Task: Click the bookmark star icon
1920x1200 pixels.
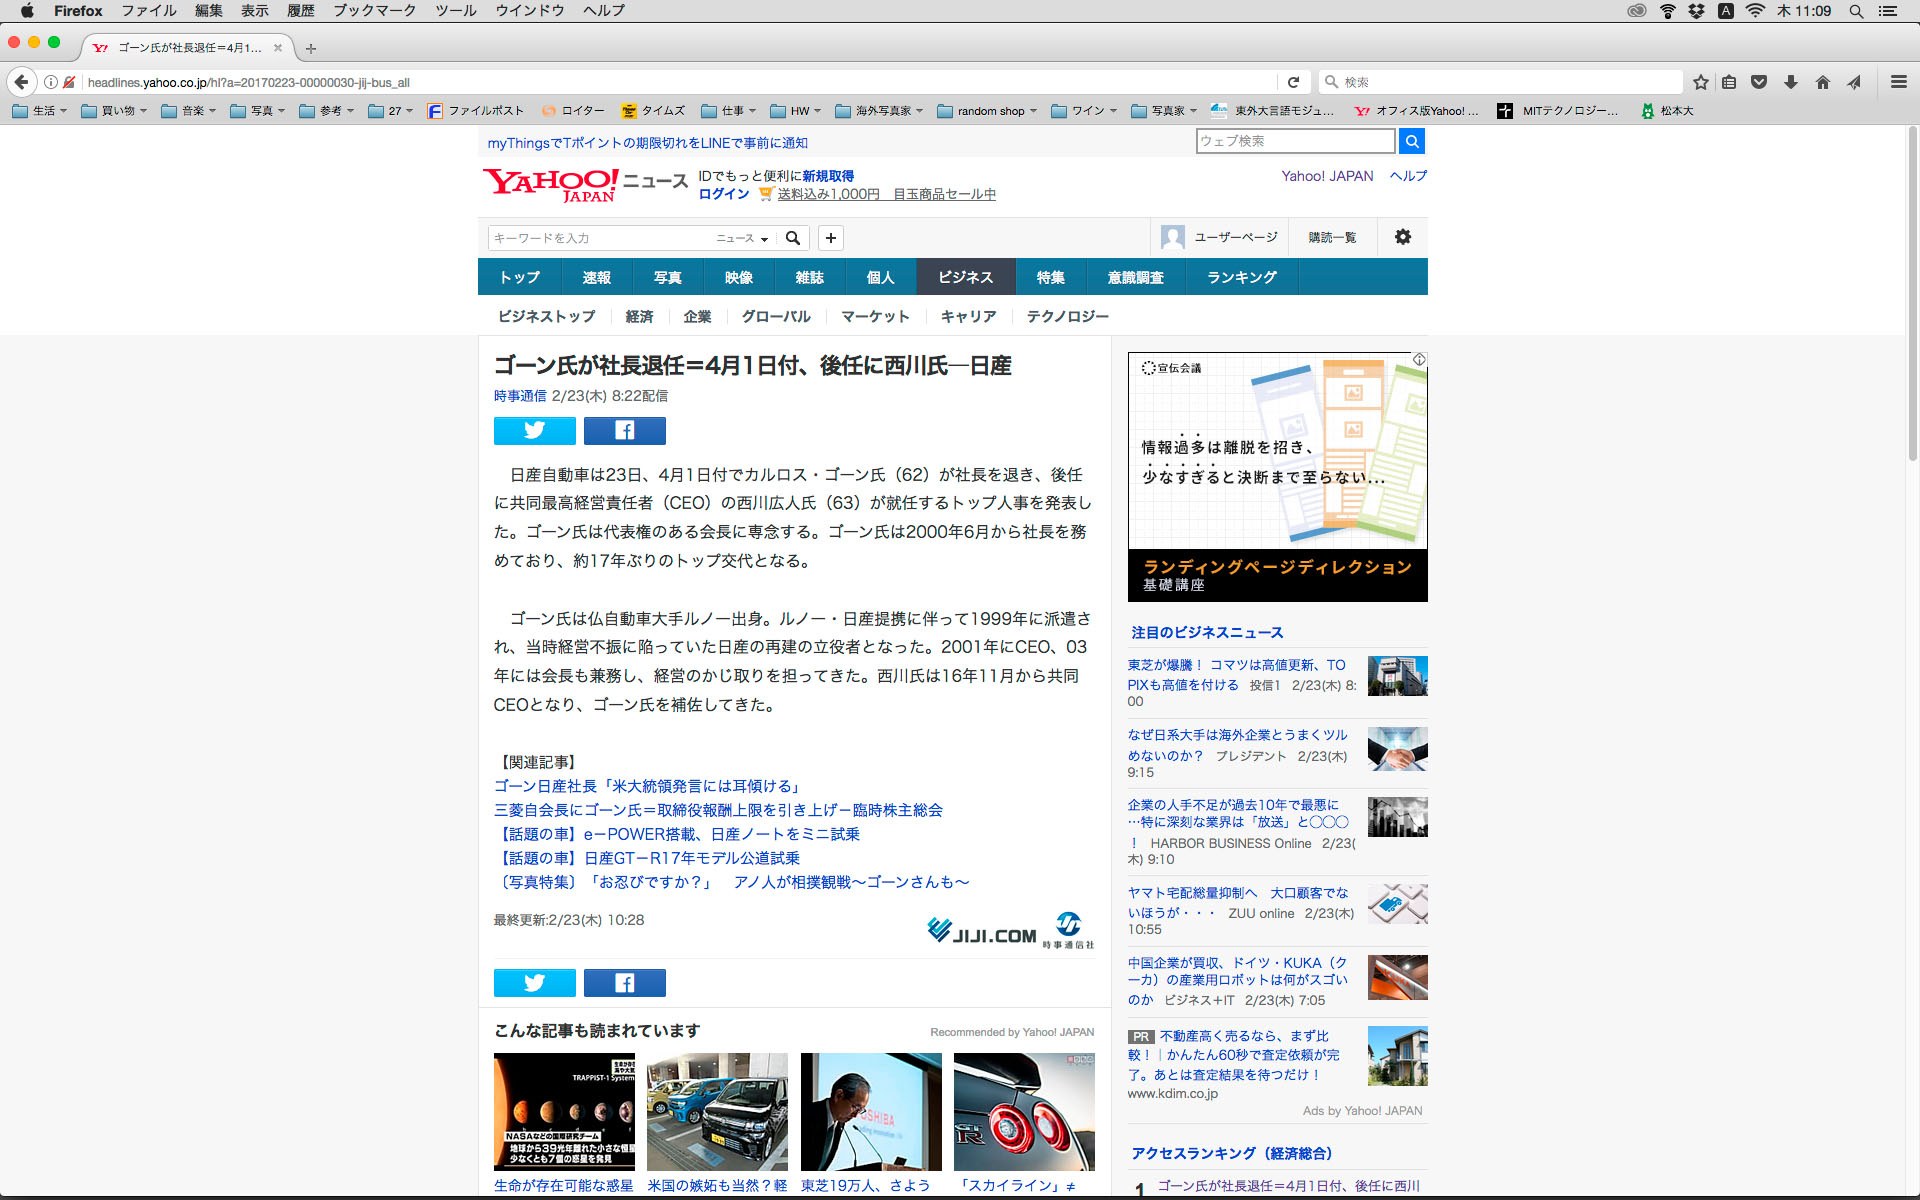Action: point(1700,82)
